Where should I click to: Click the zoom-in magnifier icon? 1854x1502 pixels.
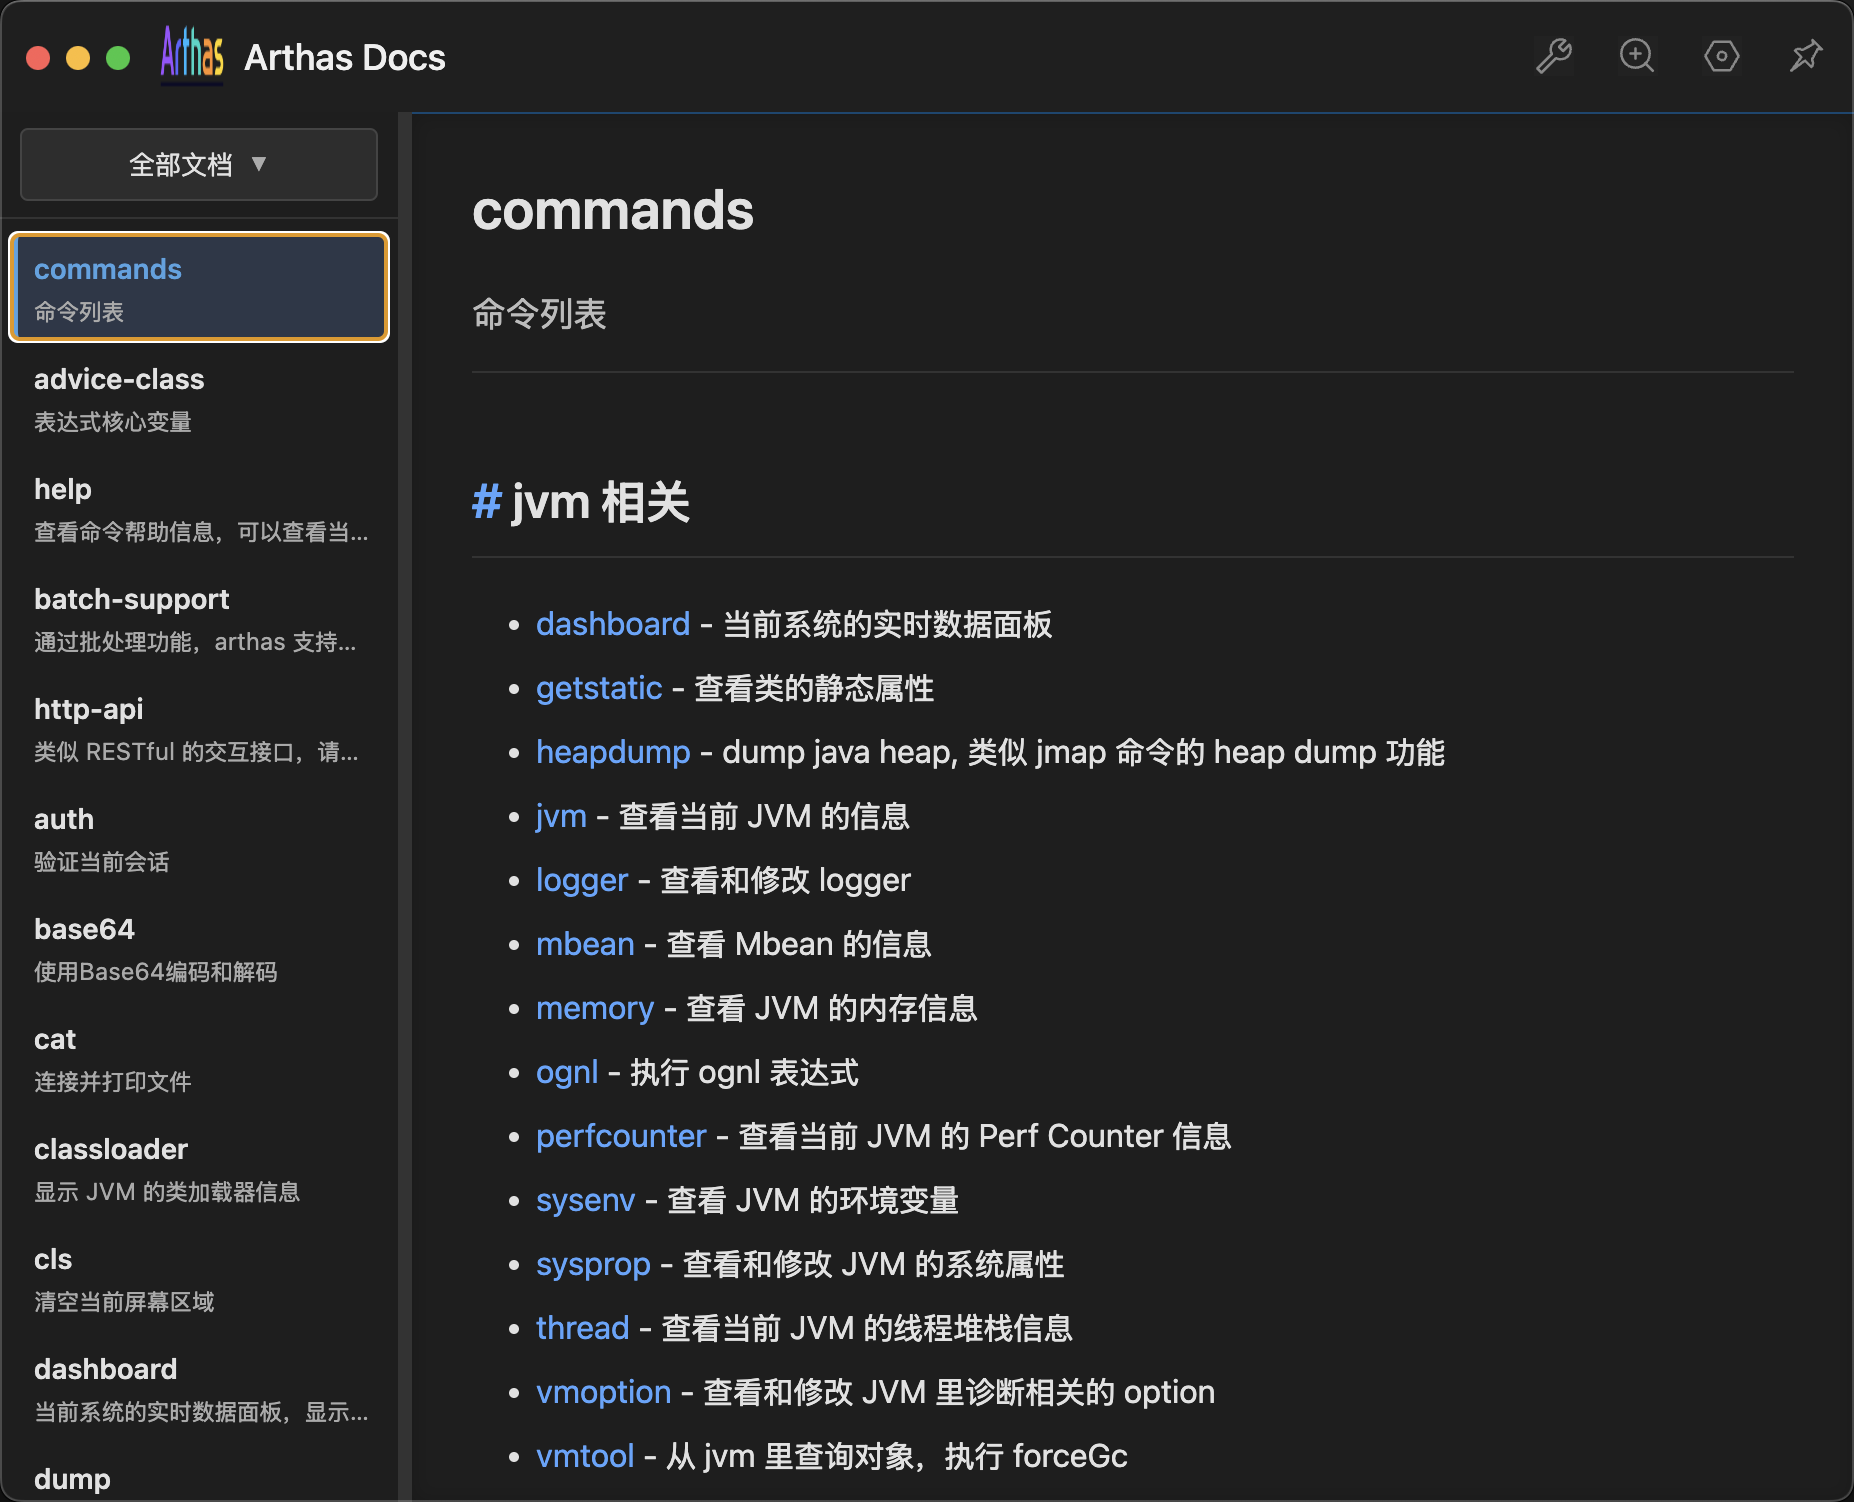click(x=1637, y=56)
